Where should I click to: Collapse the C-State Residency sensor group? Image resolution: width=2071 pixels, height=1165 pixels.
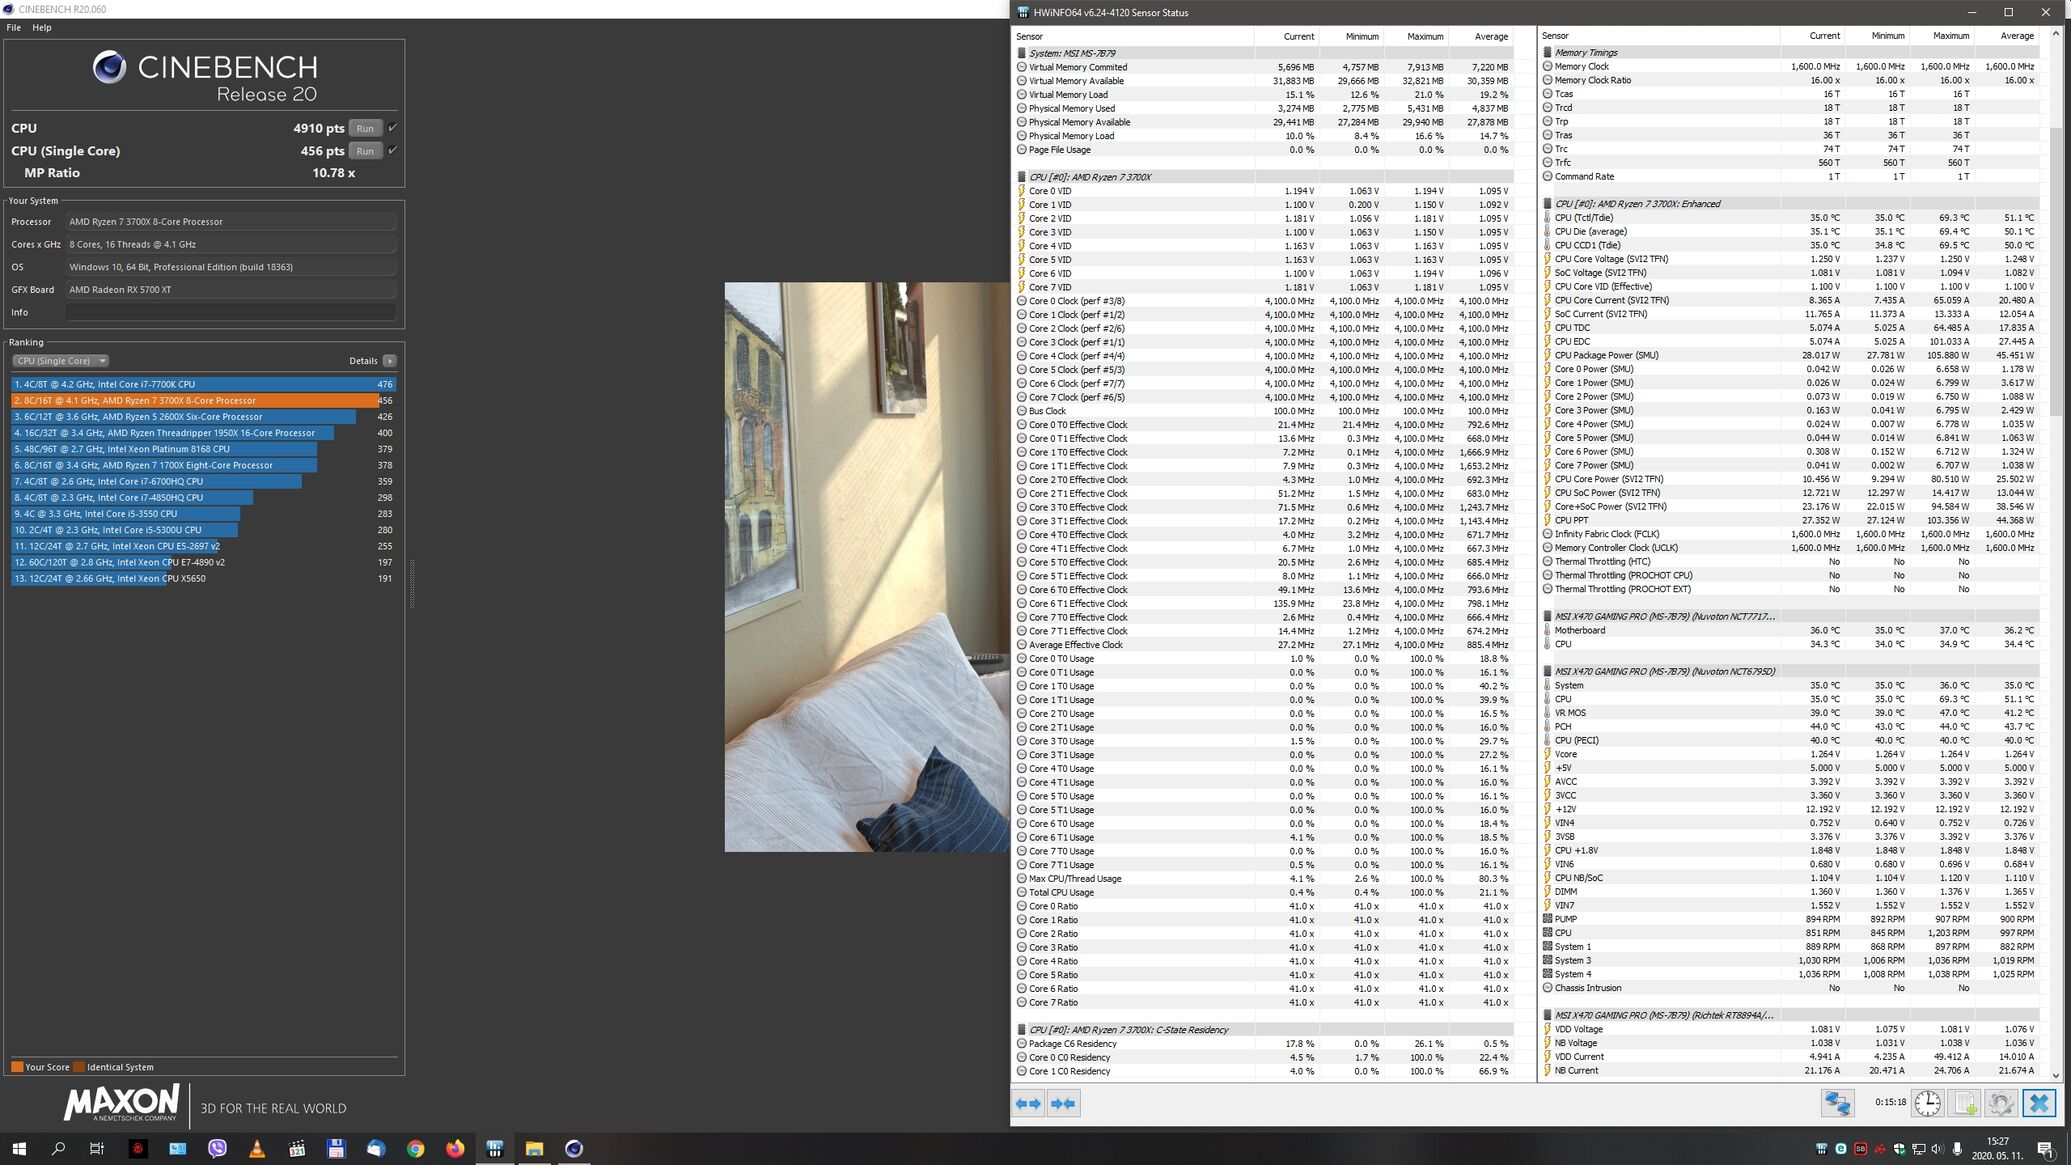coord(1264,1030)
